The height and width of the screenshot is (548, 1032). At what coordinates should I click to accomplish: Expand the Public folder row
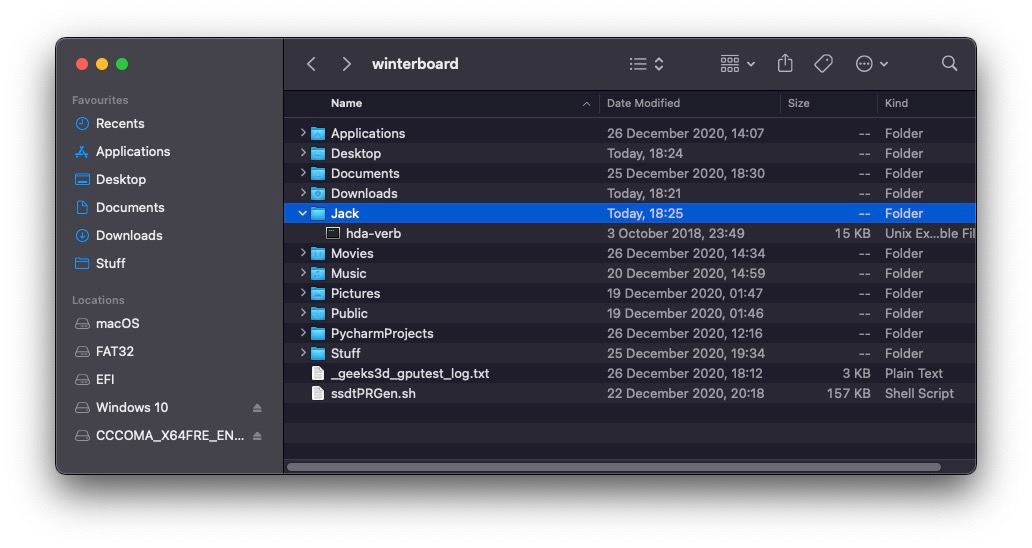click(x=302, y=313)
